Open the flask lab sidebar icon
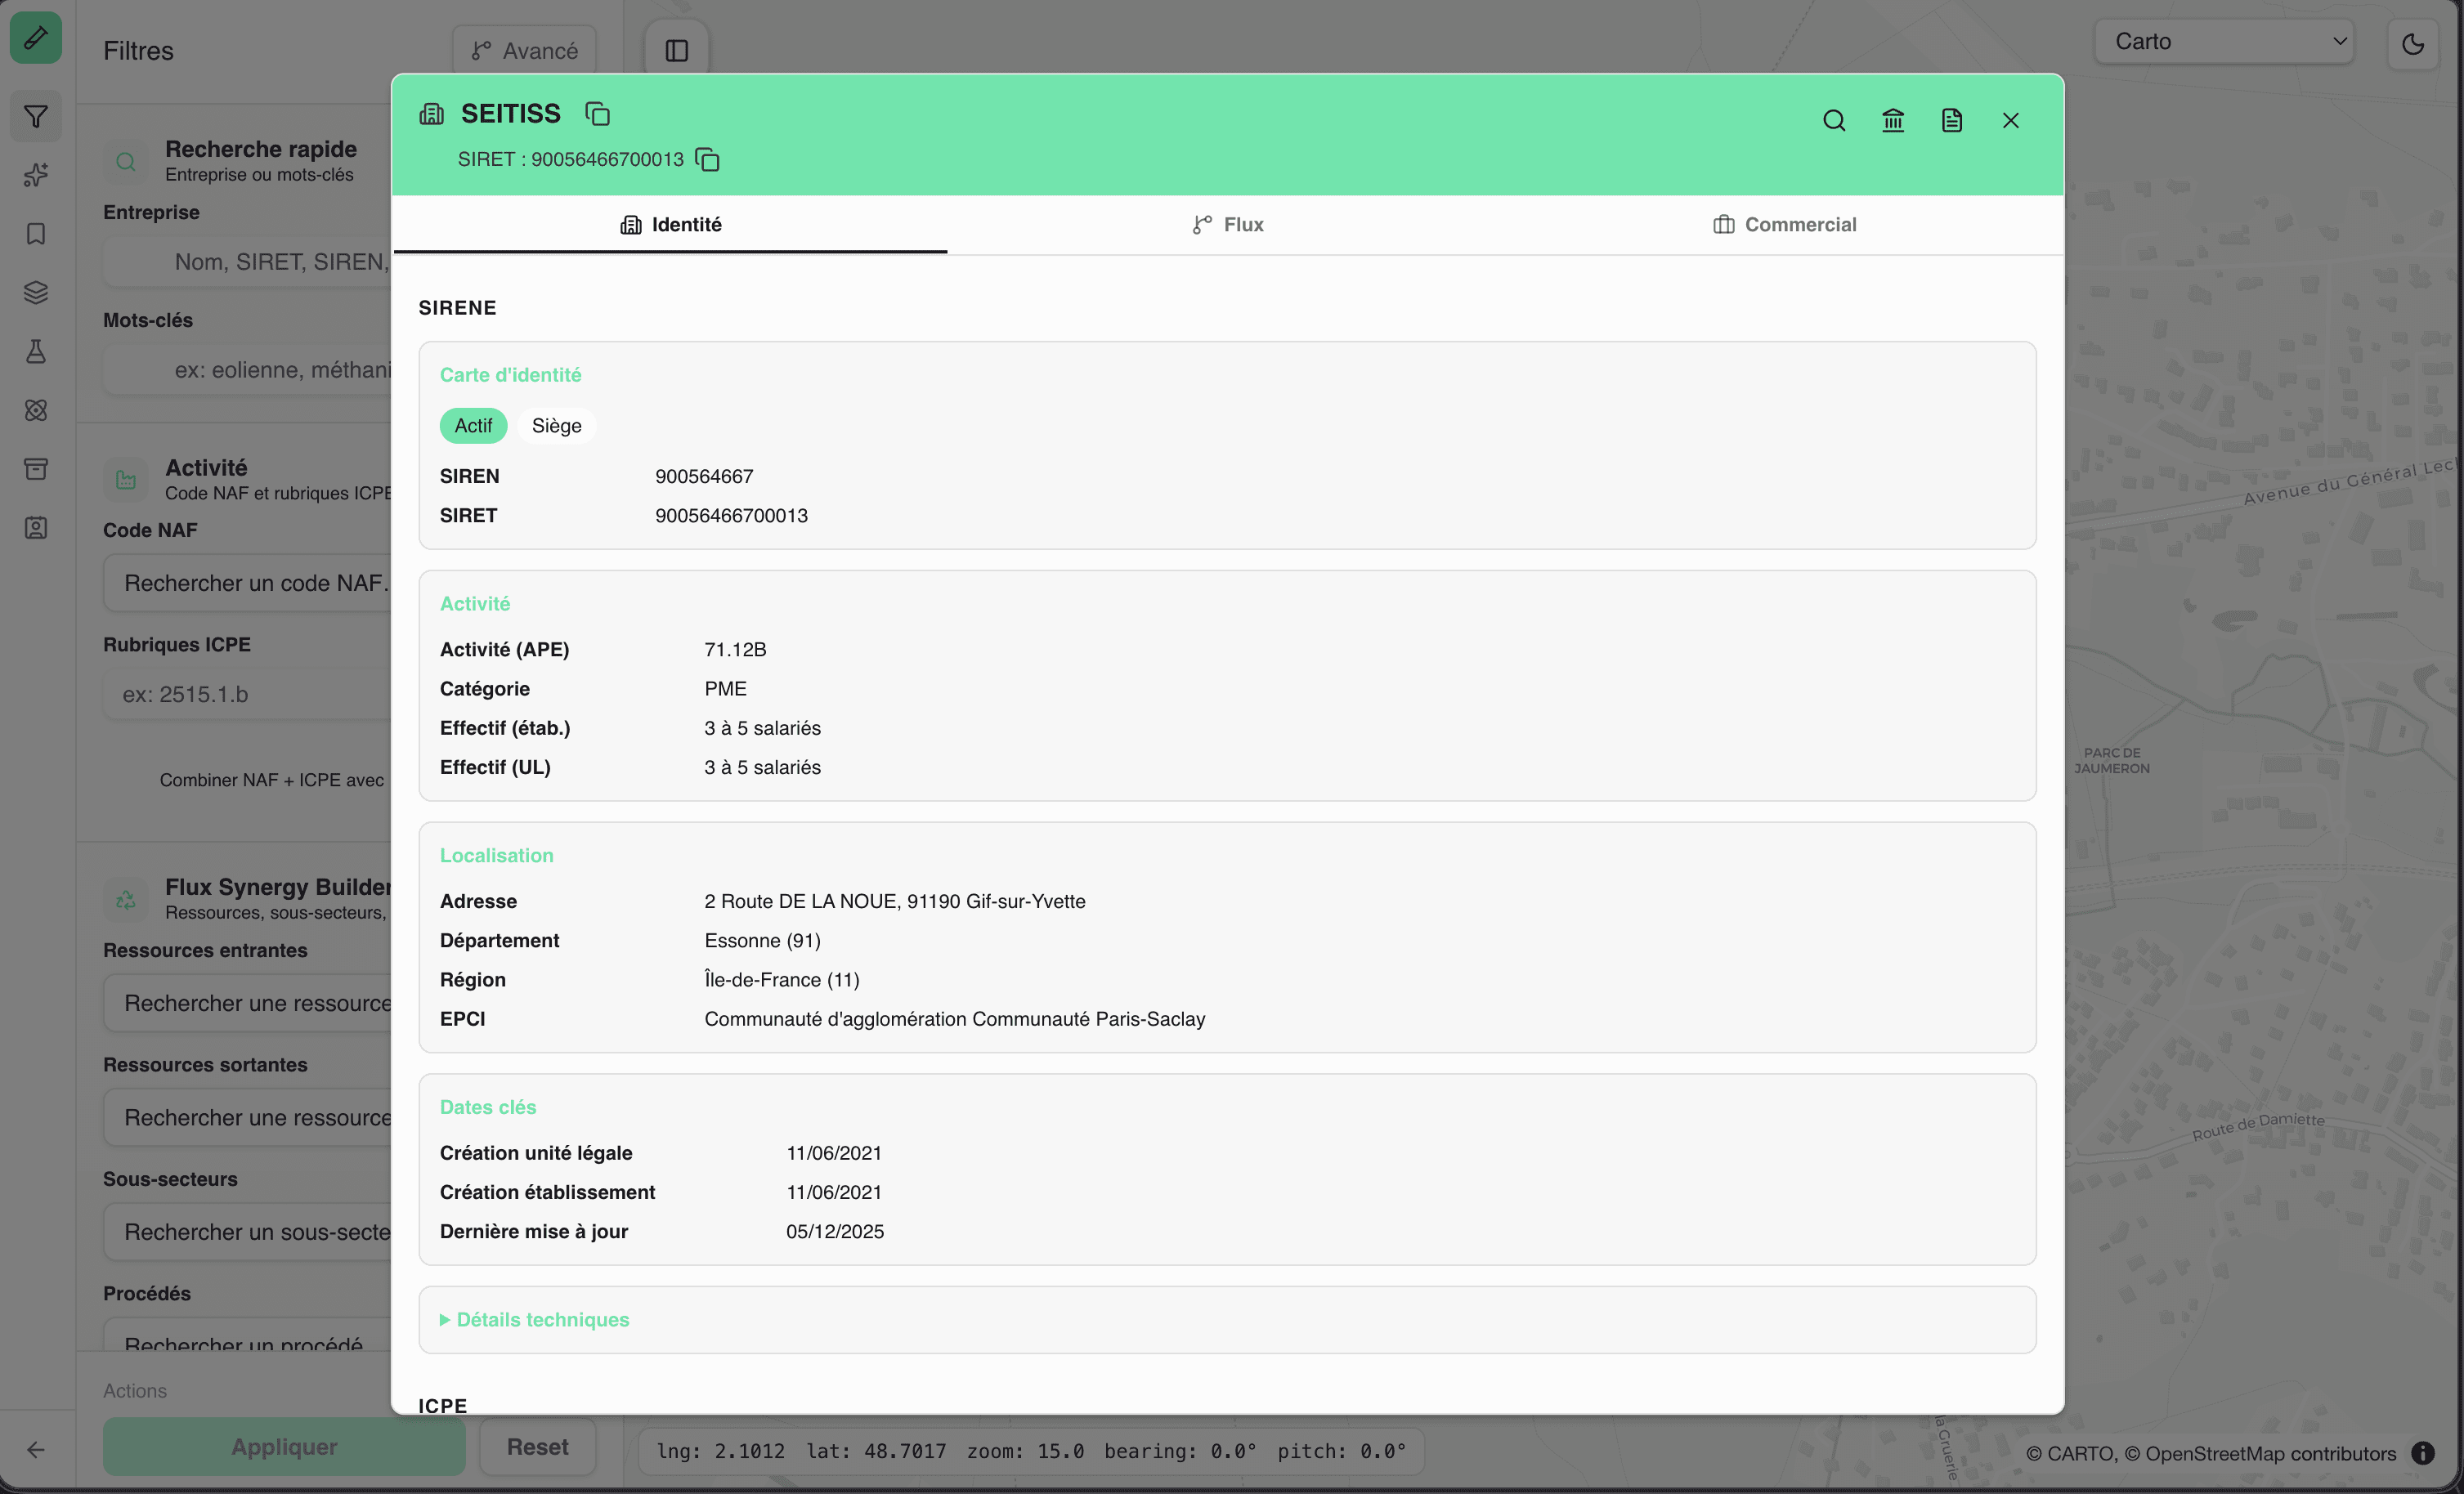The height and width of the screenshot is (1494, 2464). pyautogui.click(x=36, y=352)
